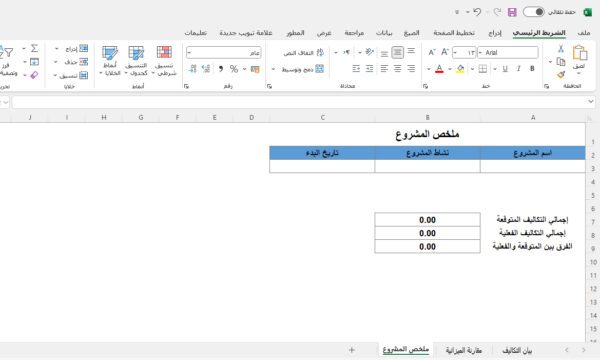
Task: Open Sort and Filter فرز وتصفية
Action: pos(8,61)
